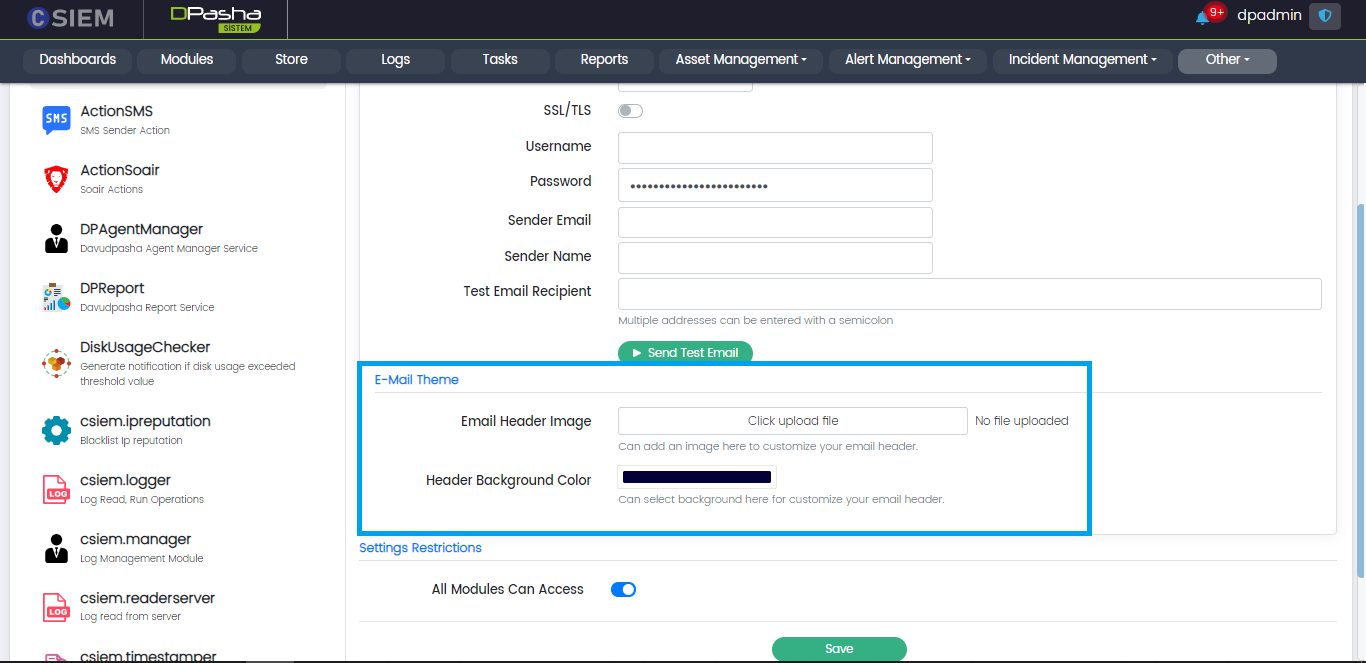This screenshot has height=663, width=1366.
Task: Select the ActionSoair shield icon
Action: point(56,179)
